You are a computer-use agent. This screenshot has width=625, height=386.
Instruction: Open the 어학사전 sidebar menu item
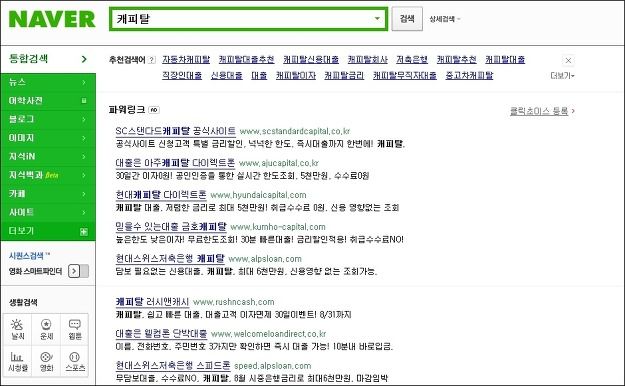pos(48,100)
